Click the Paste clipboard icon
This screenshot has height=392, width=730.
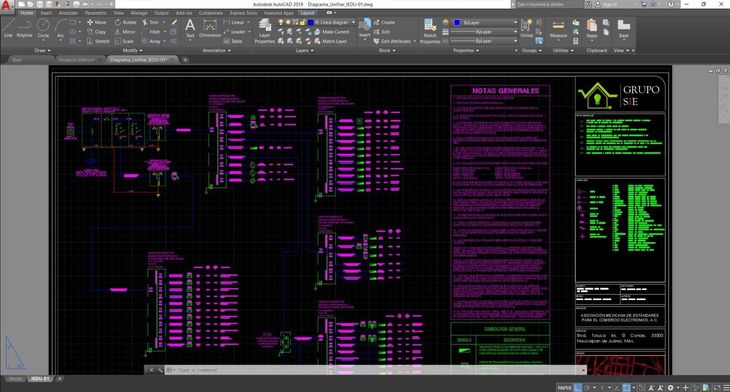592,29
